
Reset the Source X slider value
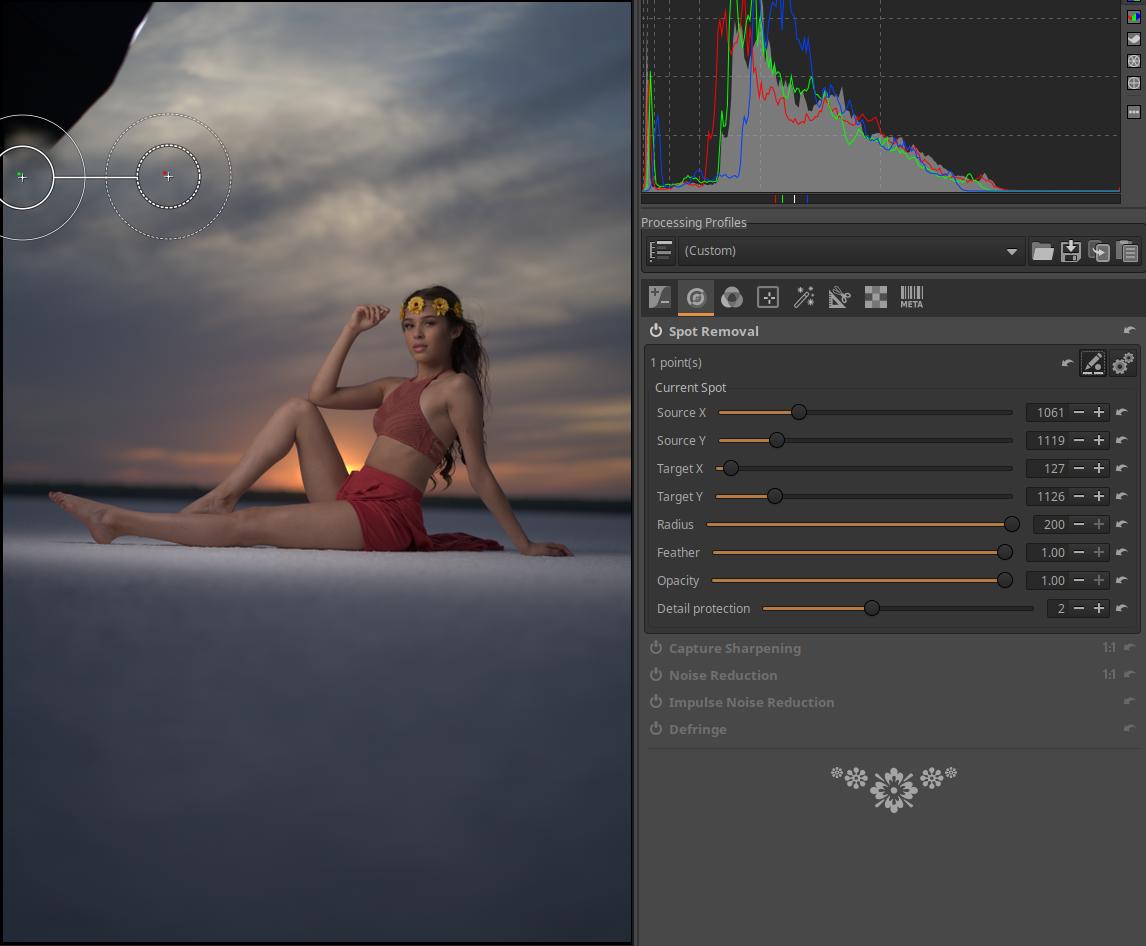click(x=1122, y=412)
